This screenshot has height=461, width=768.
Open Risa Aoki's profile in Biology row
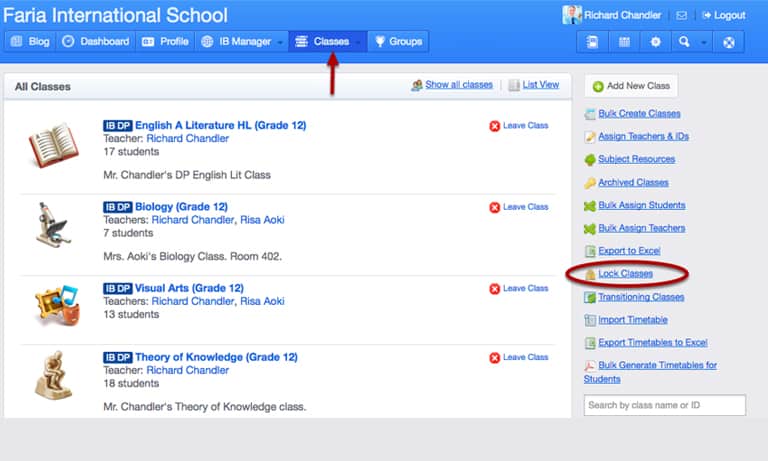(x=262, y=220)
